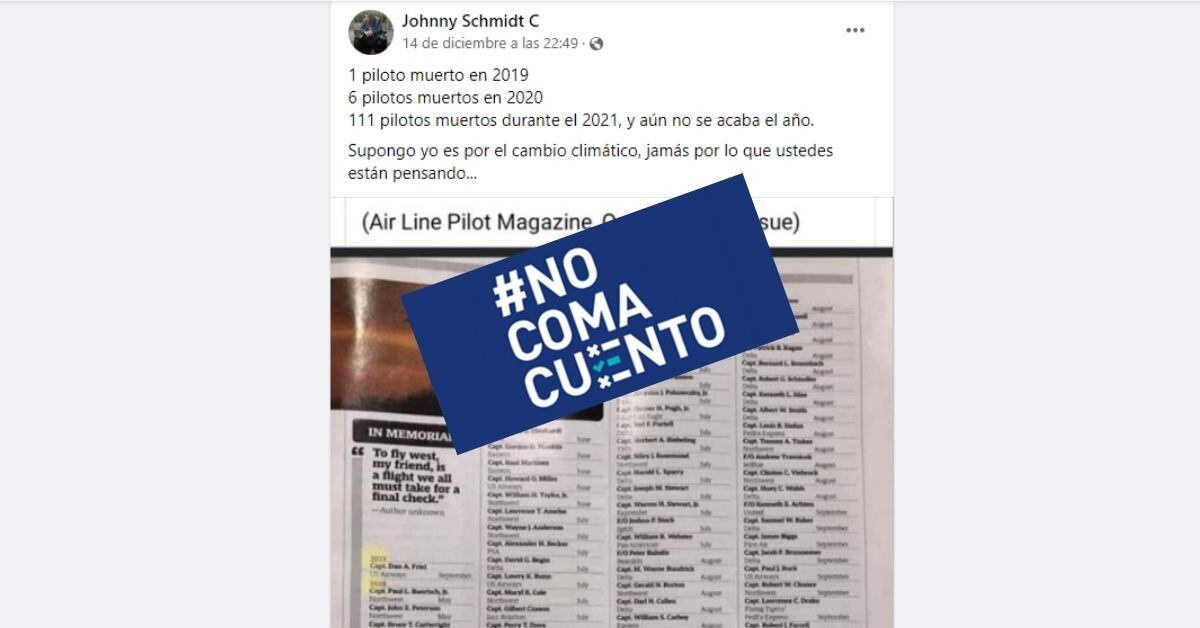The width and height of the screenshot is (1200, 628).
Task: Open the post timestamp 14 de diciembre
Action: pyautogui.click(x=490, y=43)
